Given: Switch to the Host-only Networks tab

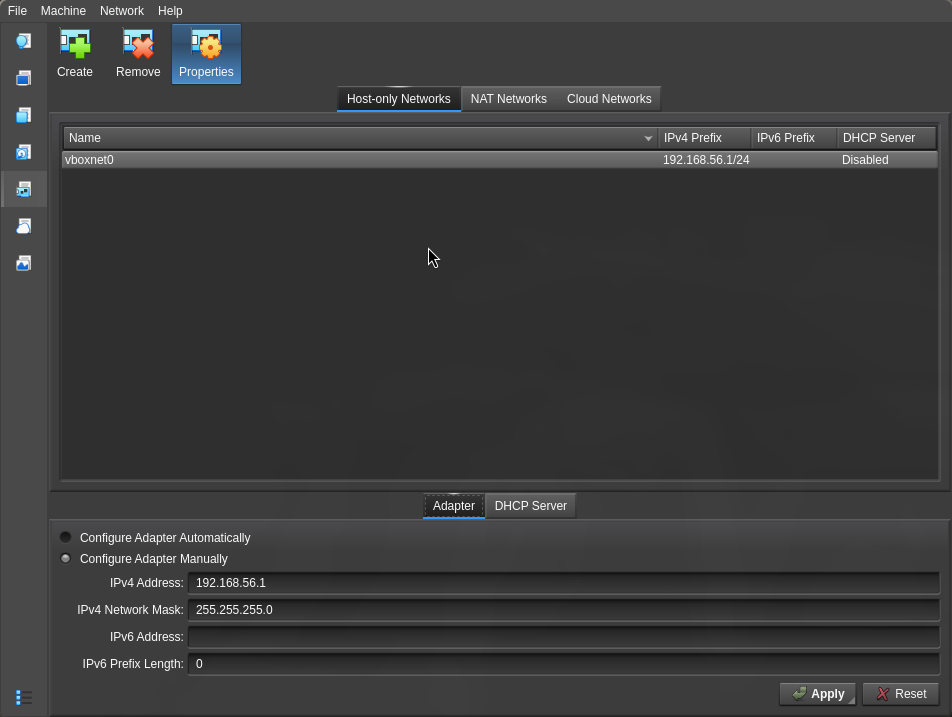Looking at the screenshot, I should tap(399, 99).
